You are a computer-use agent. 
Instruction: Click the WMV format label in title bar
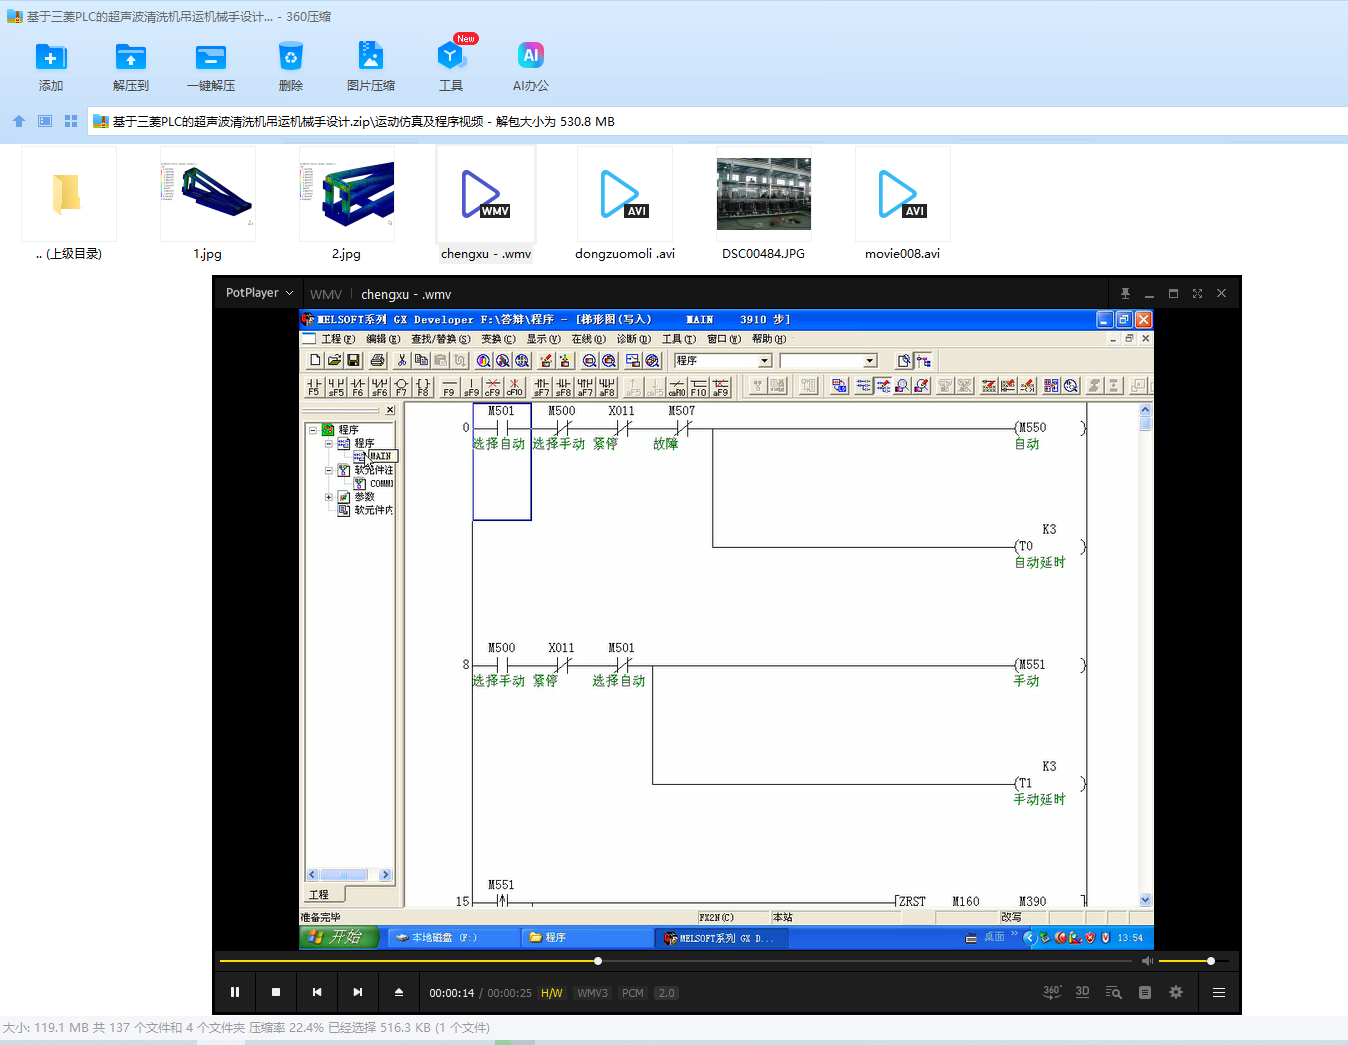click(x=326, y=294)
